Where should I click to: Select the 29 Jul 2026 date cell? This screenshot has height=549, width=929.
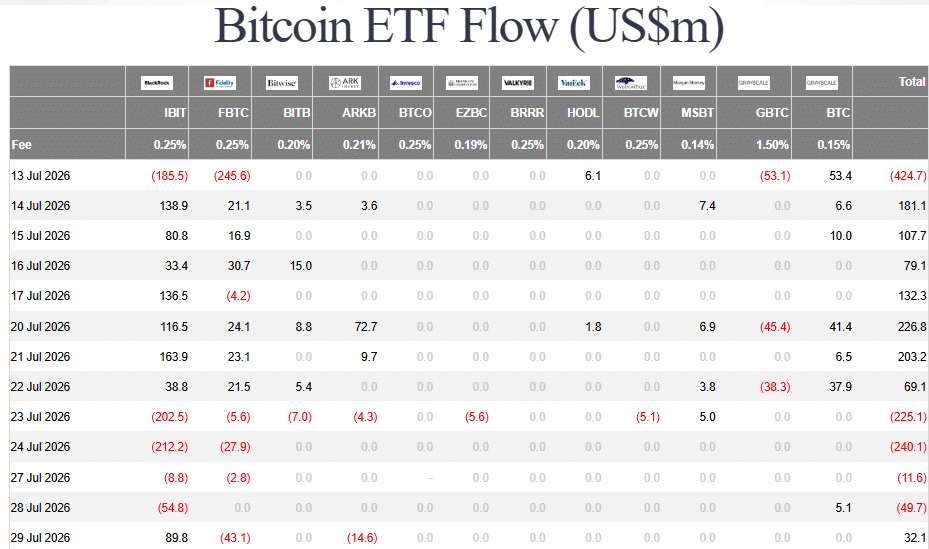coord(40,538)
